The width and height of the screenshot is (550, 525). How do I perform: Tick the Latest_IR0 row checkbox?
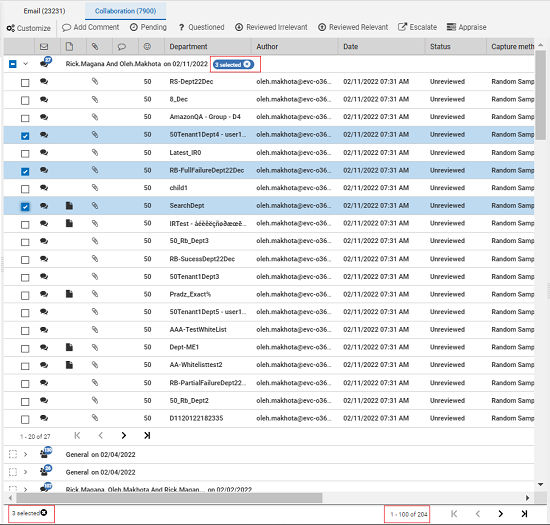pyautogui.click(x=25, y=154)
